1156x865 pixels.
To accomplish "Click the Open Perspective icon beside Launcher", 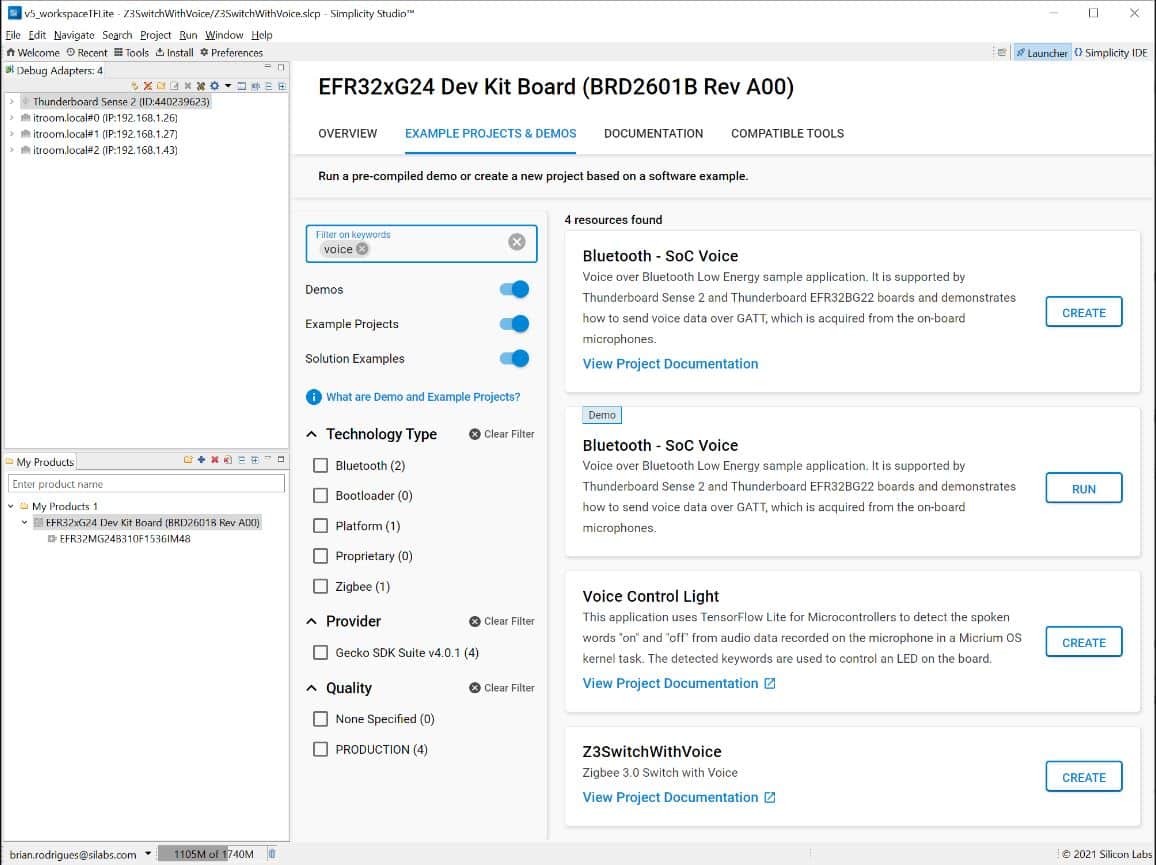I will click(x=1001, y=52).
